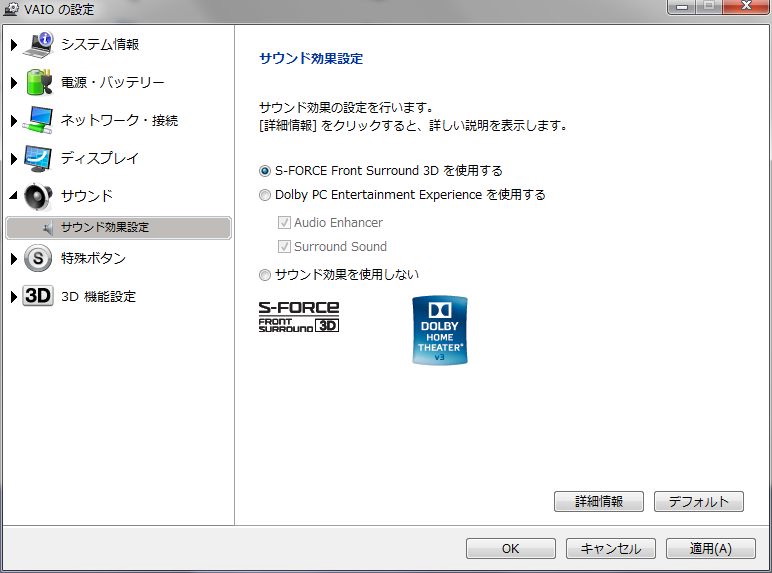
Task: Open the ネットワーク・接続 category
Action: [119, 120]
